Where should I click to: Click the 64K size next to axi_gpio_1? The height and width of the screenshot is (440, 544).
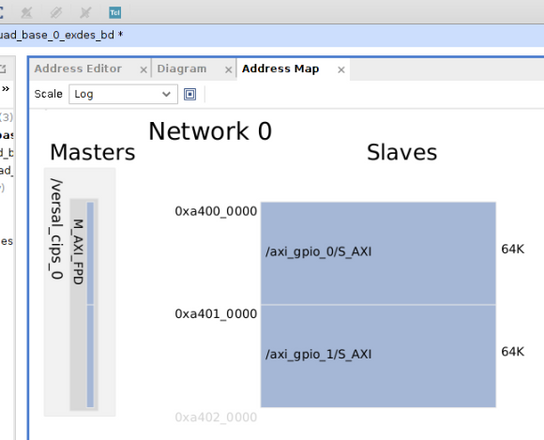(512, 352)
